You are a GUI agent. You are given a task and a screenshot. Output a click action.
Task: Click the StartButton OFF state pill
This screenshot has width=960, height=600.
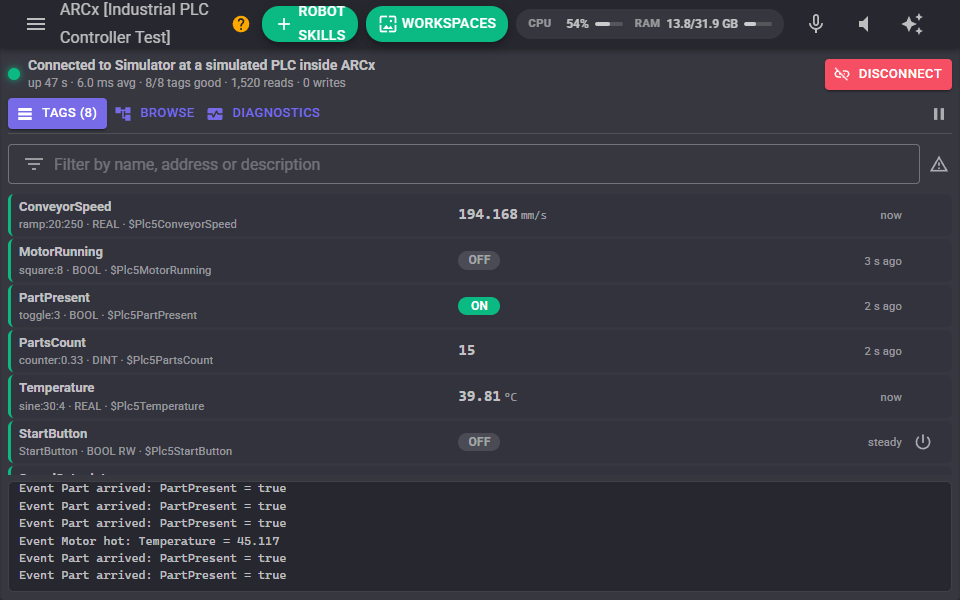(479, 442)
